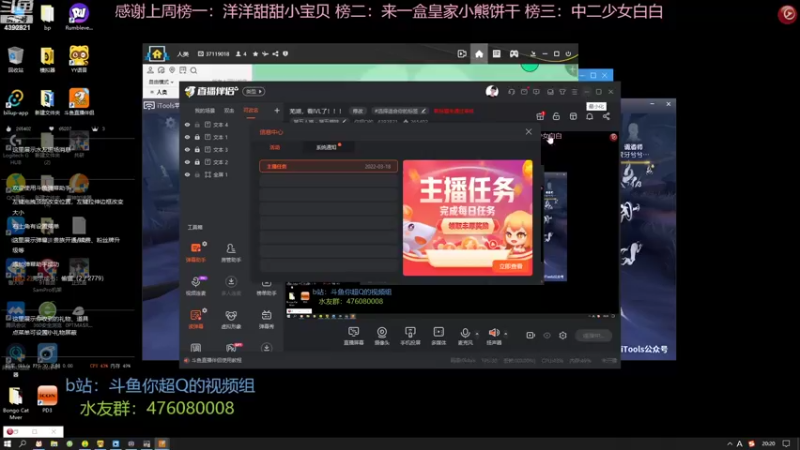Close the message center dialog
The height and width of the screenshot is (450, 800).
click(529, 132)
